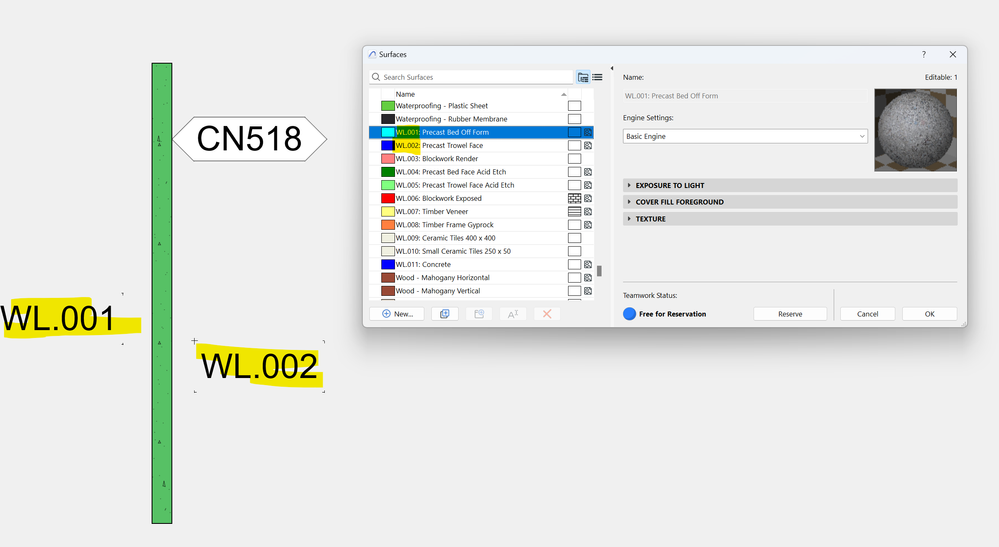The height and width of the screenshot is (547, 999).
Task: Expand the COVER FILL FOREGROUND section
Action: pyautogui.click(x=790, y=202)
